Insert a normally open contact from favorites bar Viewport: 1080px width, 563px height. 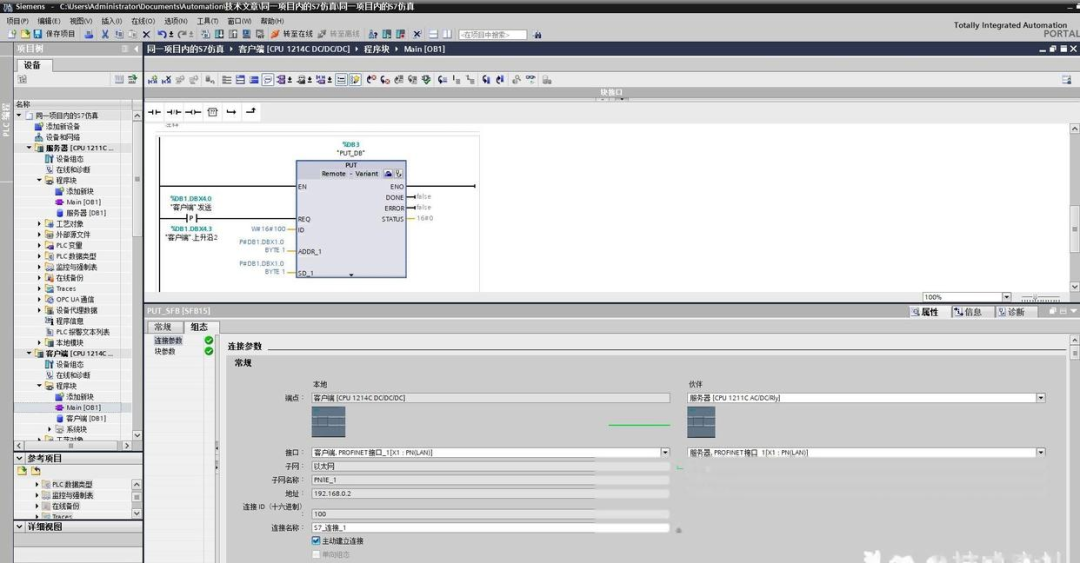[154, 112]
